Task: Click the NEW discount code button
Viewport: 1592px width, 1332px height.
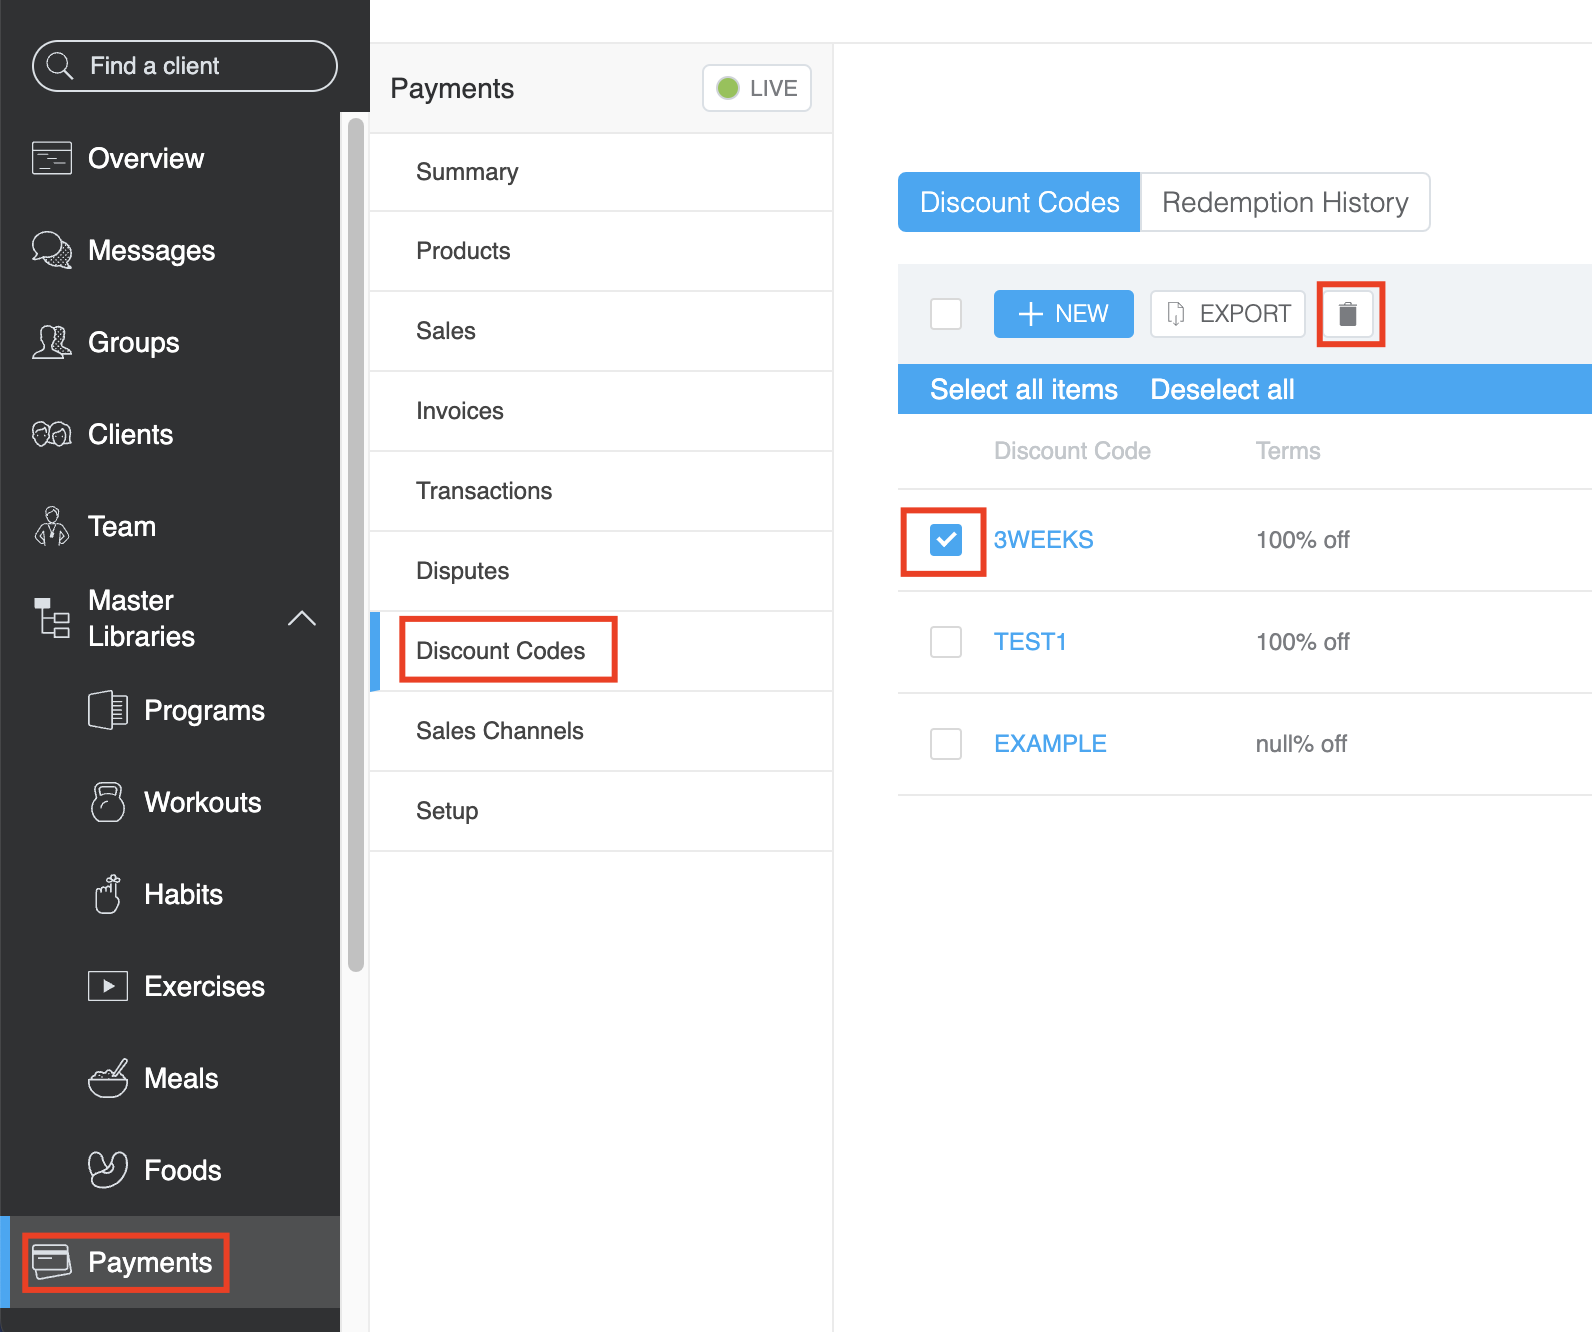Action: [1063, 314]
